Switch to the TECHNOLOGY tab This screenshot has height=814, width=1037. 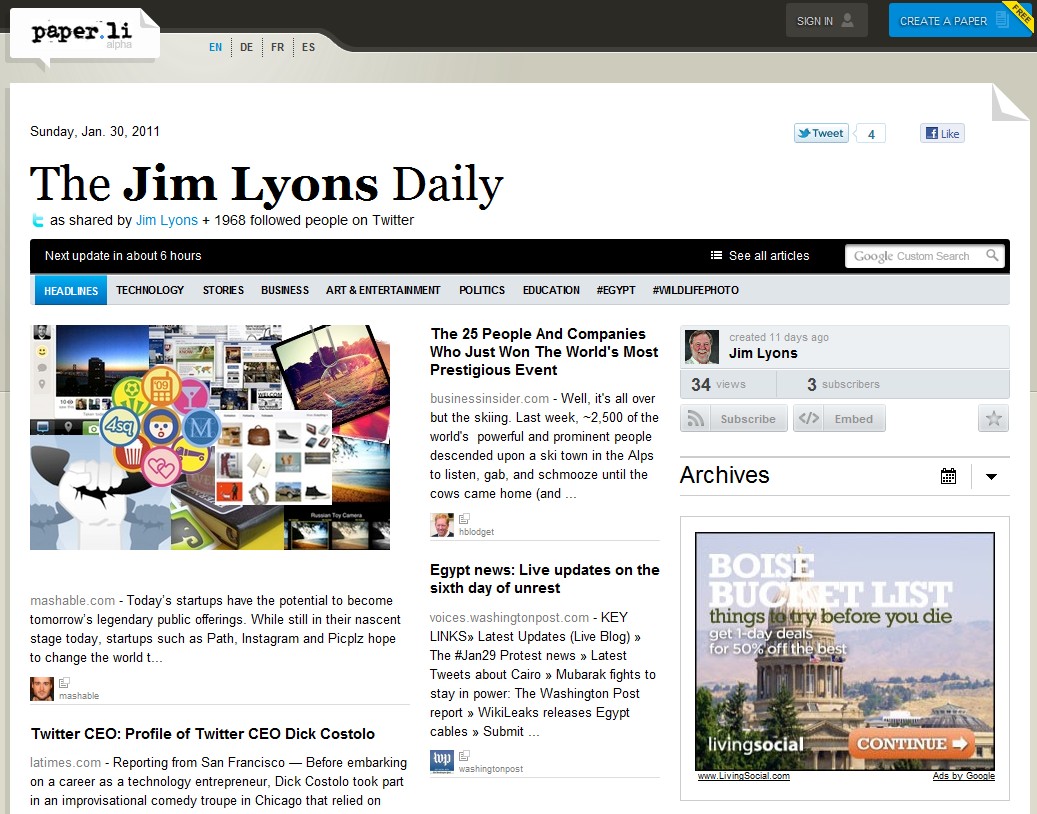150,290
